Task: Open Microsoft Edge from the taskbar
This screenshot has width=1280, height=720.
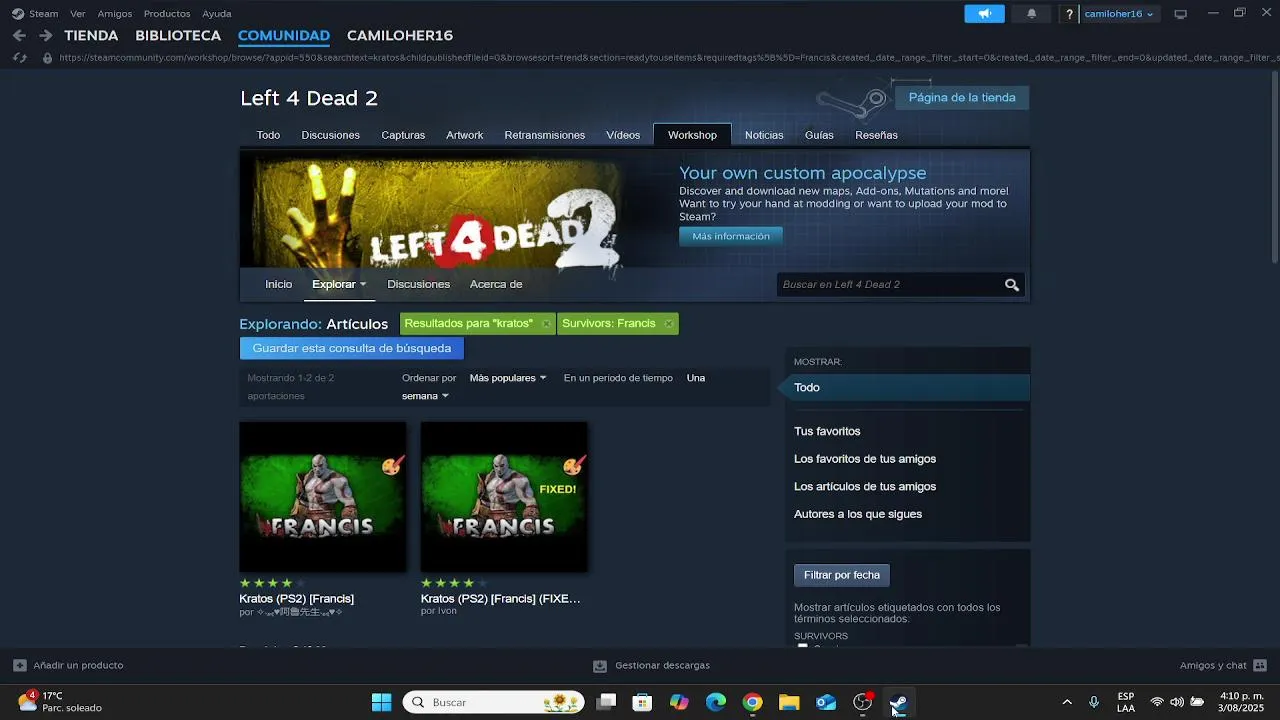Action: click(x=716, y=702)
